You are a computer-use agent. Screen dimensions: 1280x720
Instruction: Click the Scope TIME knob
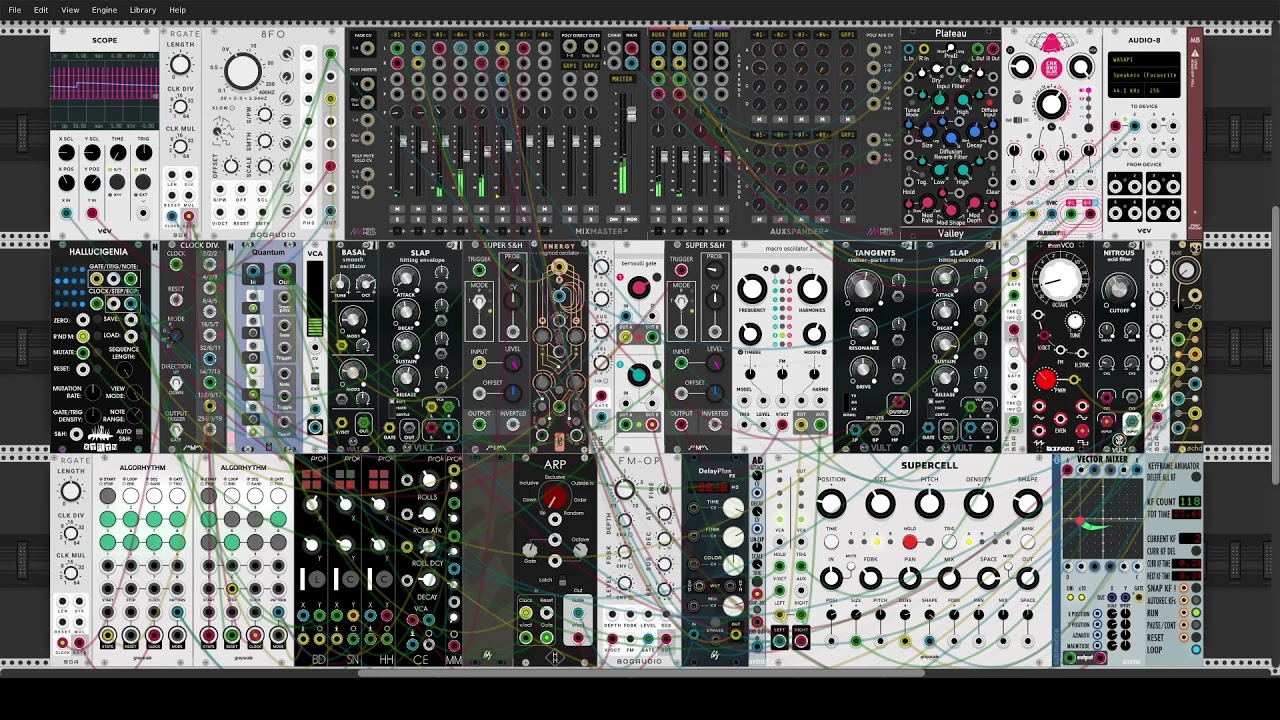[118, 152]
